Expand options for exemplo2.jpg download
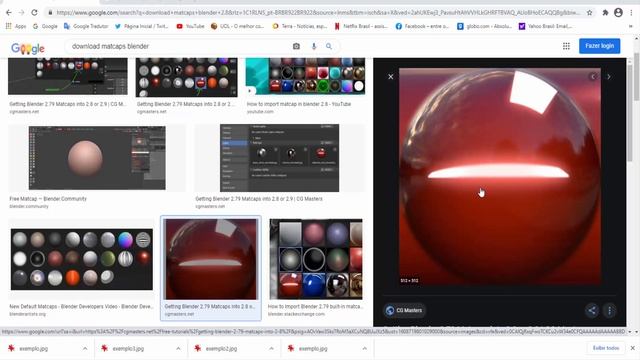This screenshot has width=640, height=360. coord(271,349)
